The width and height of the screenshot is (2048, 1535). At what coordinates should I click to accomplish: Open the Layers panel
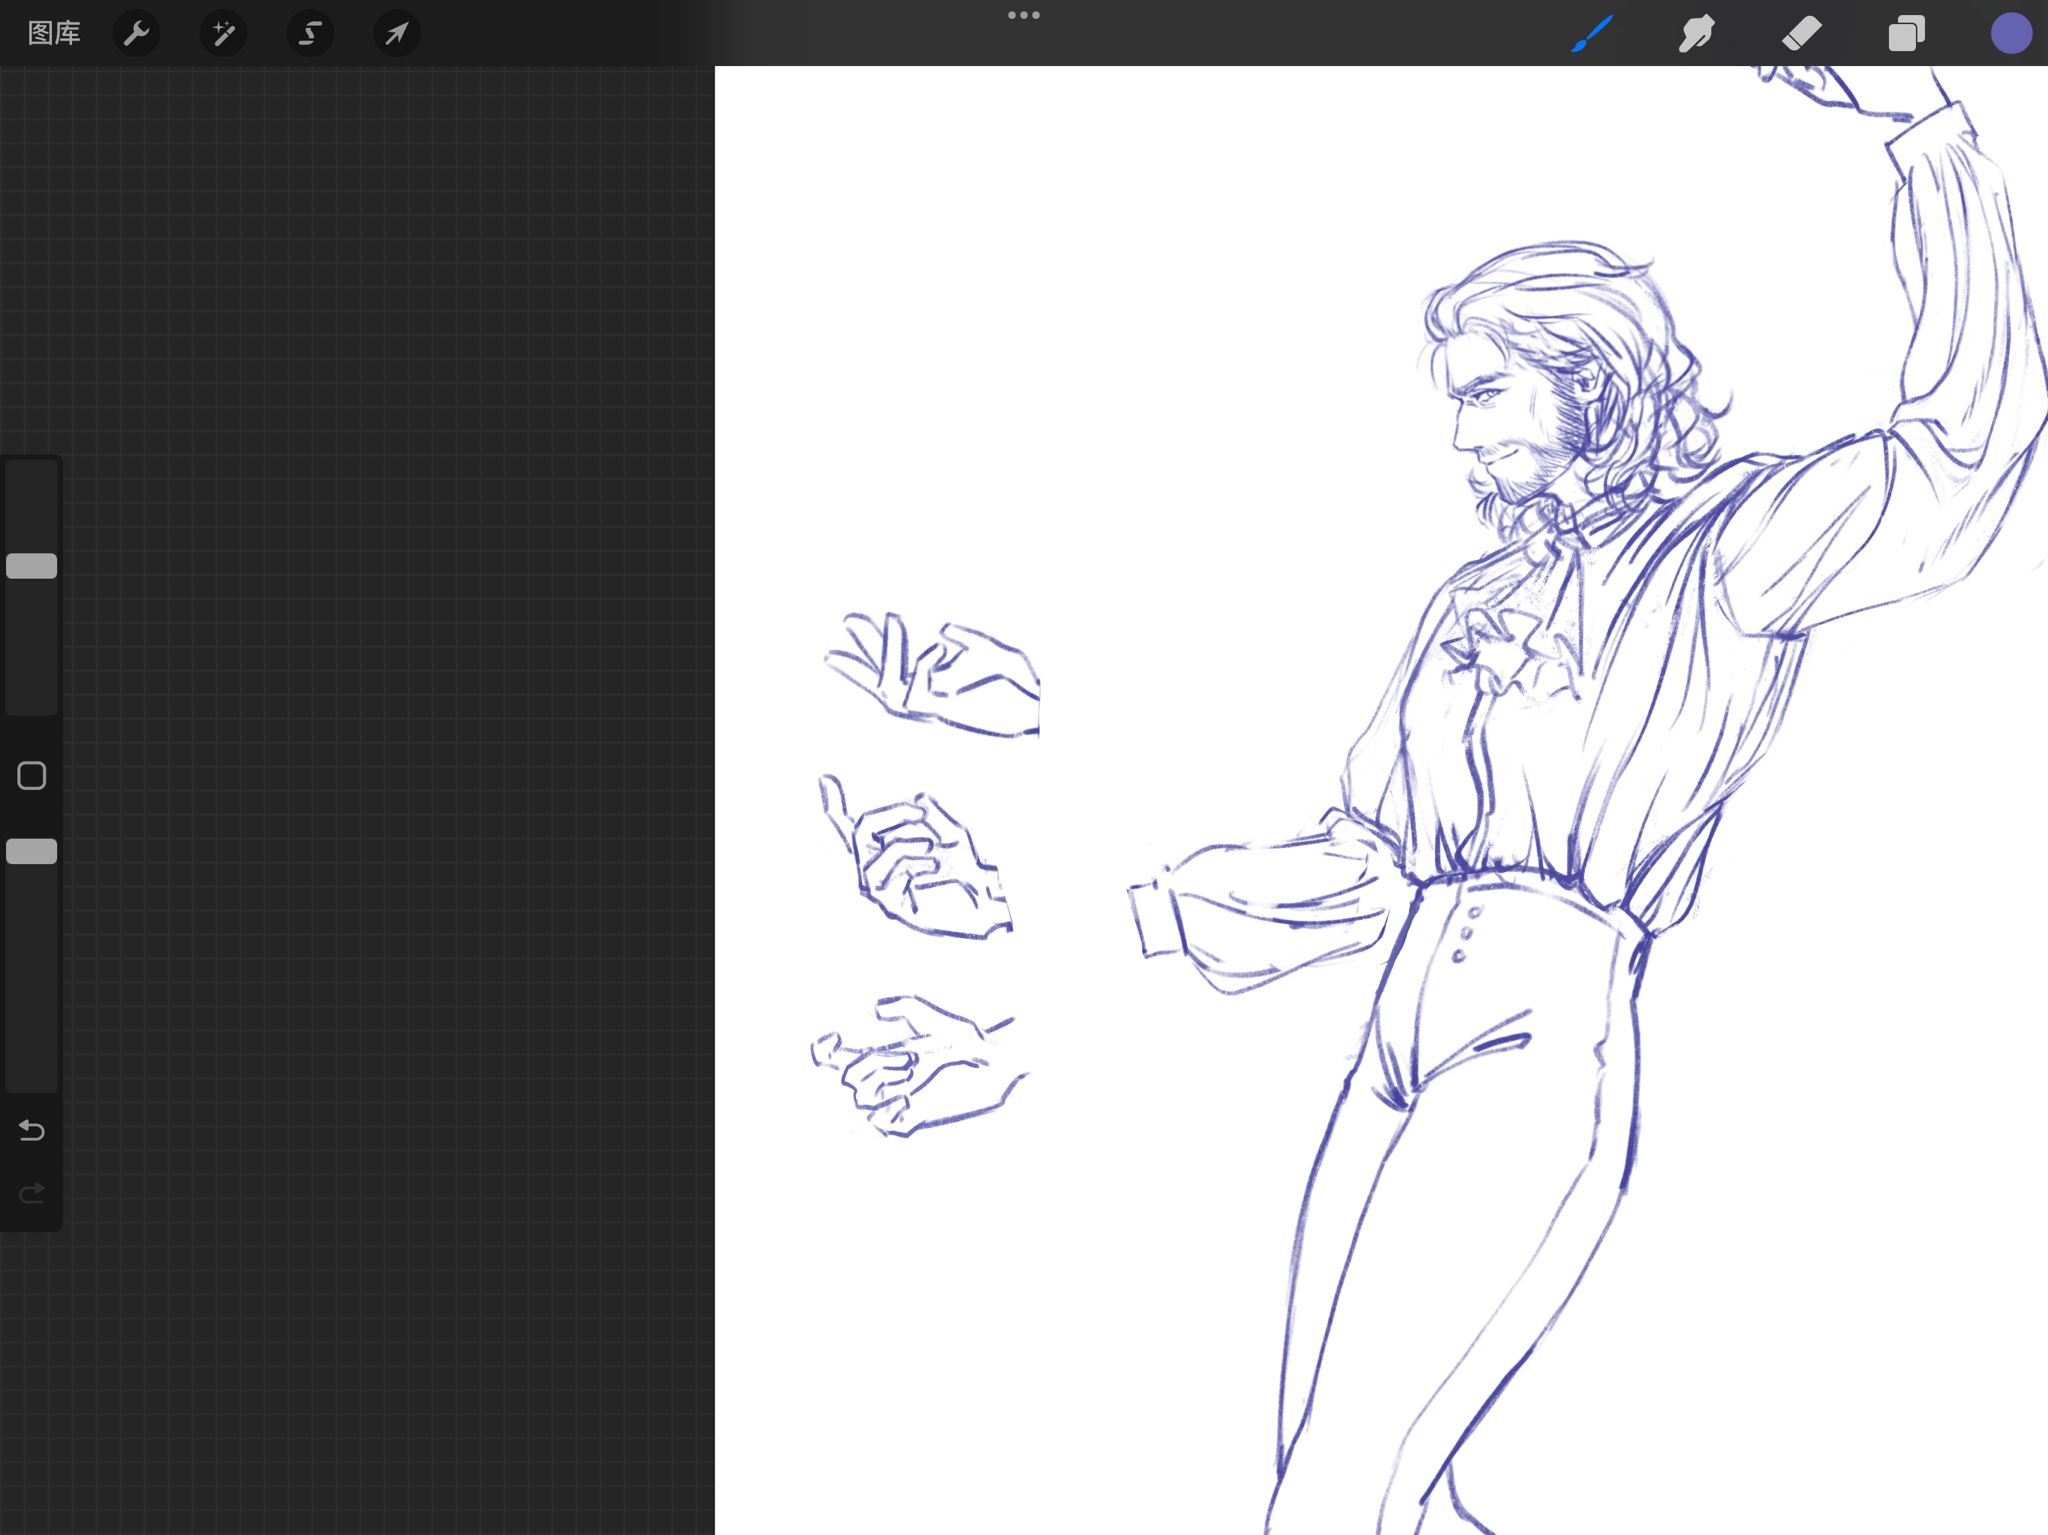(1906, 33)
